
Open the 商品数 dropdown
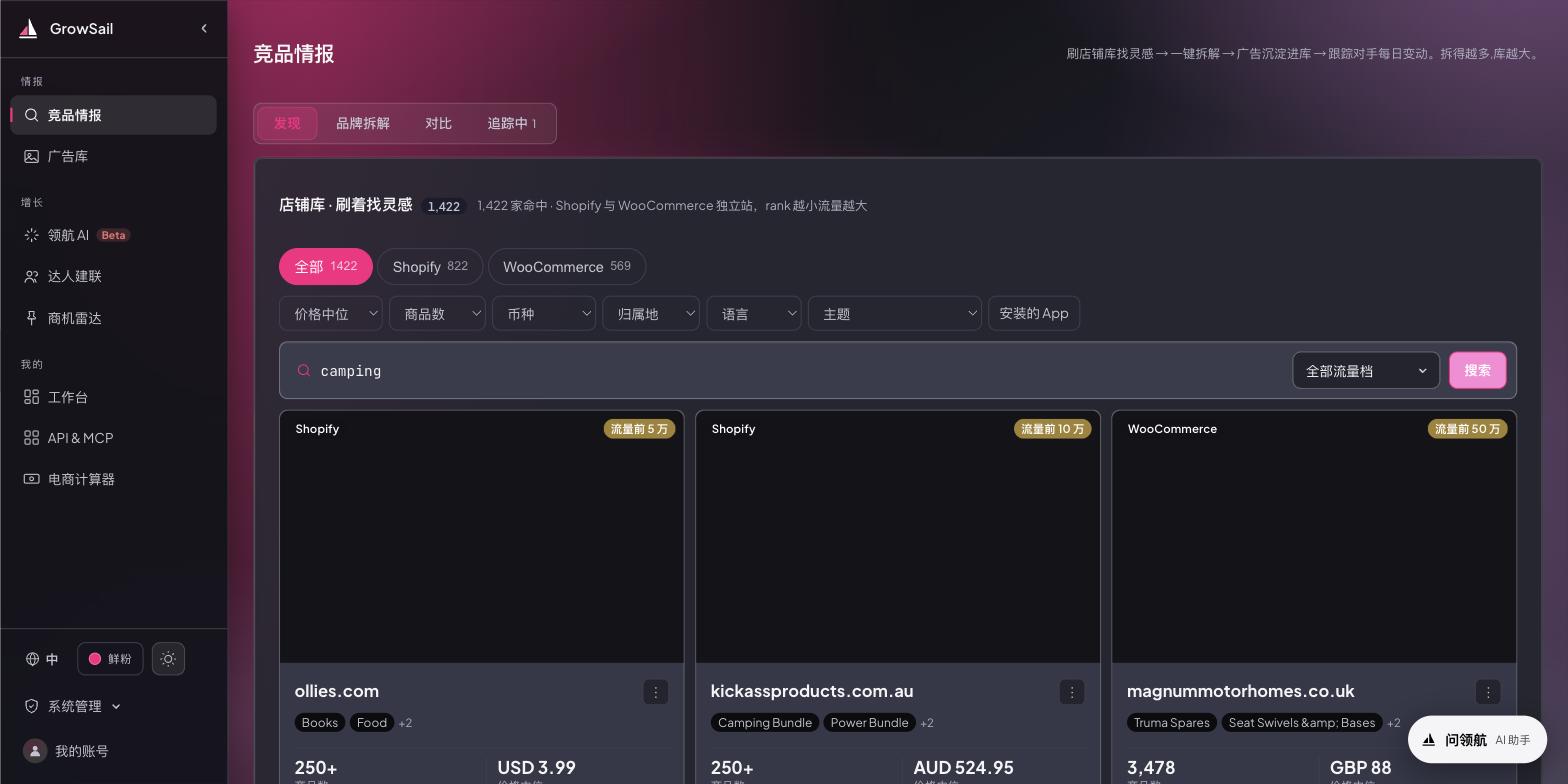coord(437,314)
